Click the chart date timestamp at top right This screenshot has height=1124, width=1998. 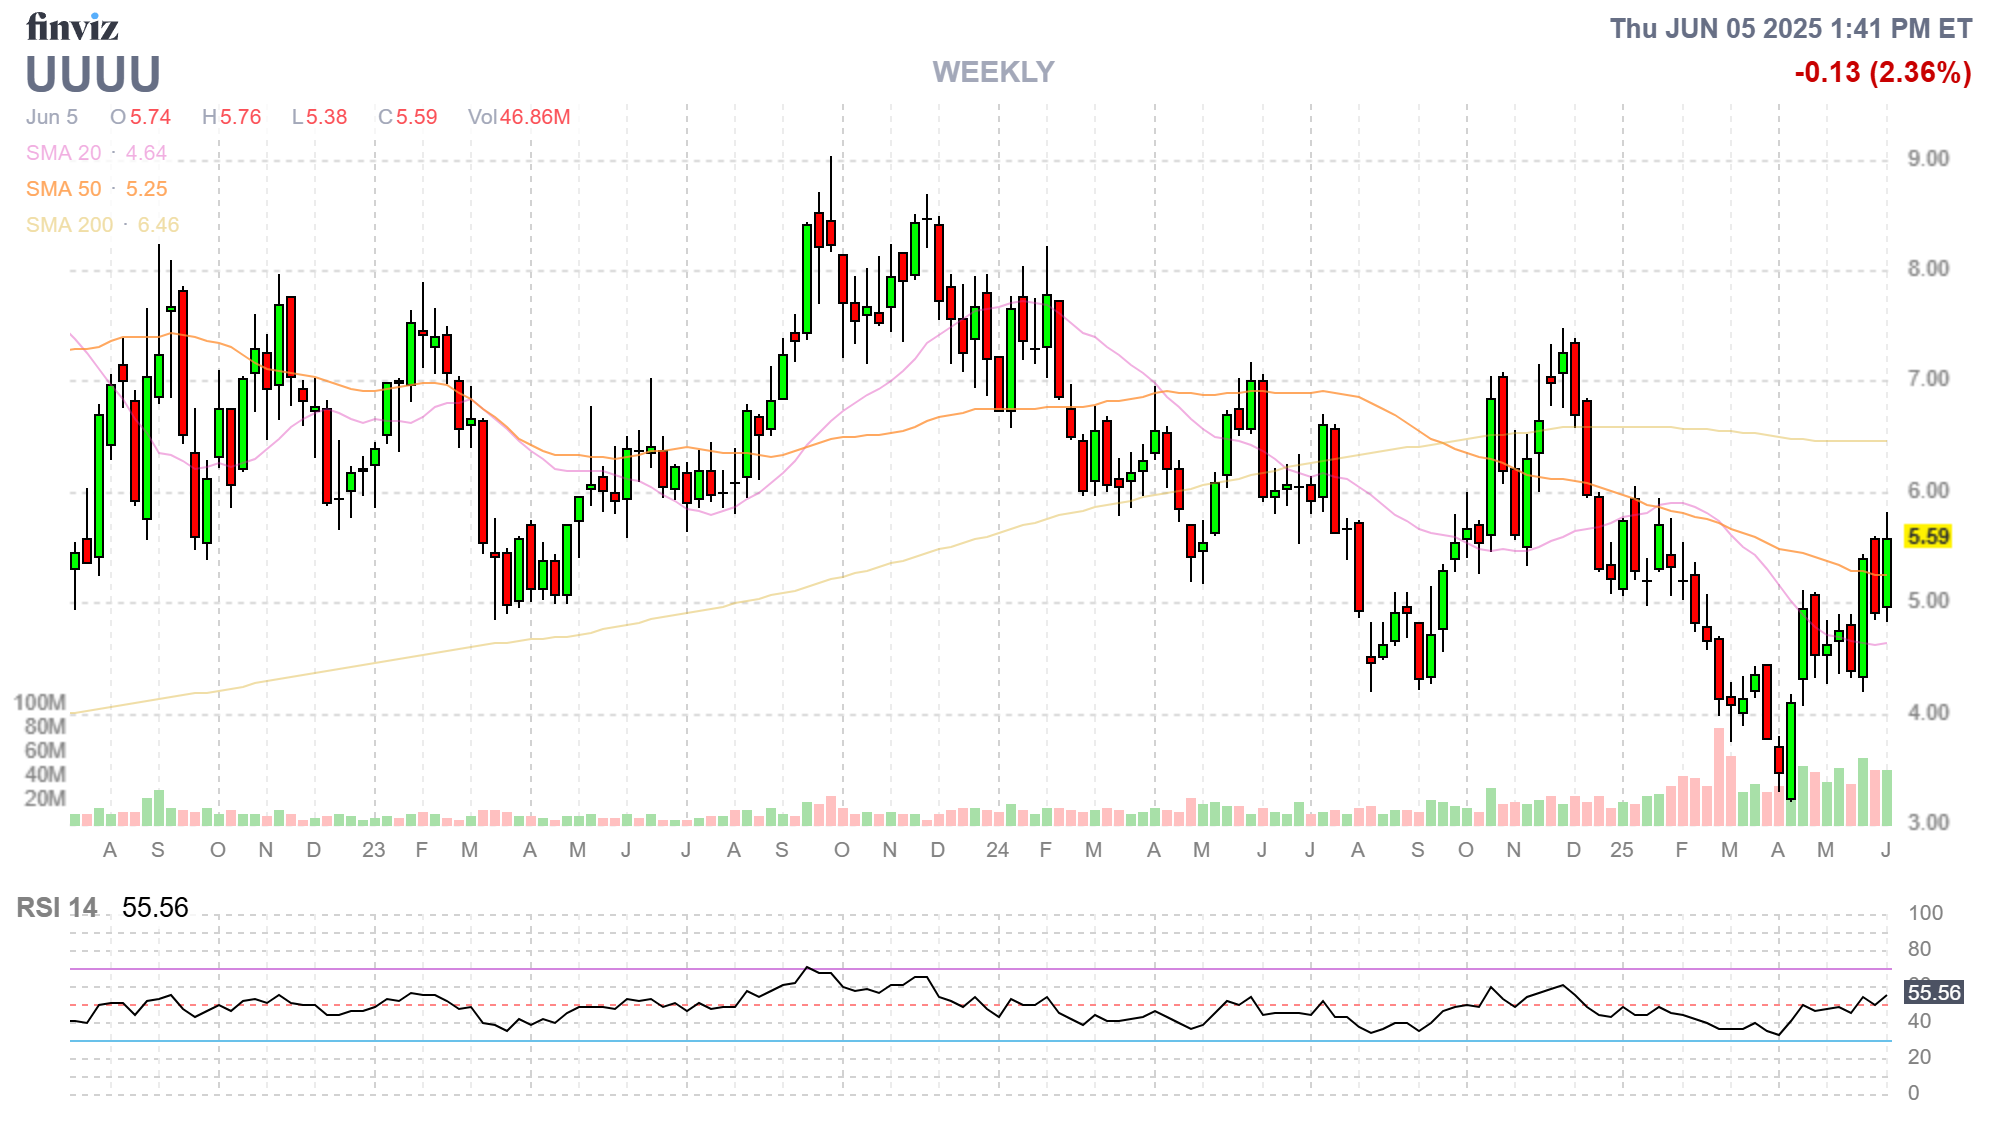click(x=1790, y=29)
